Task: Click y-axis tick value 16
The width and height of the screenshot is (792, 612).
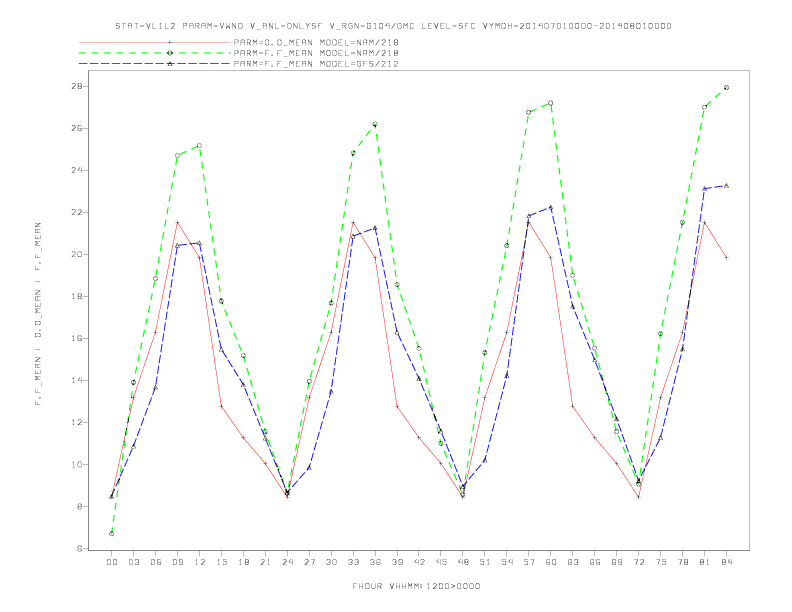Action: coord(77,338)
